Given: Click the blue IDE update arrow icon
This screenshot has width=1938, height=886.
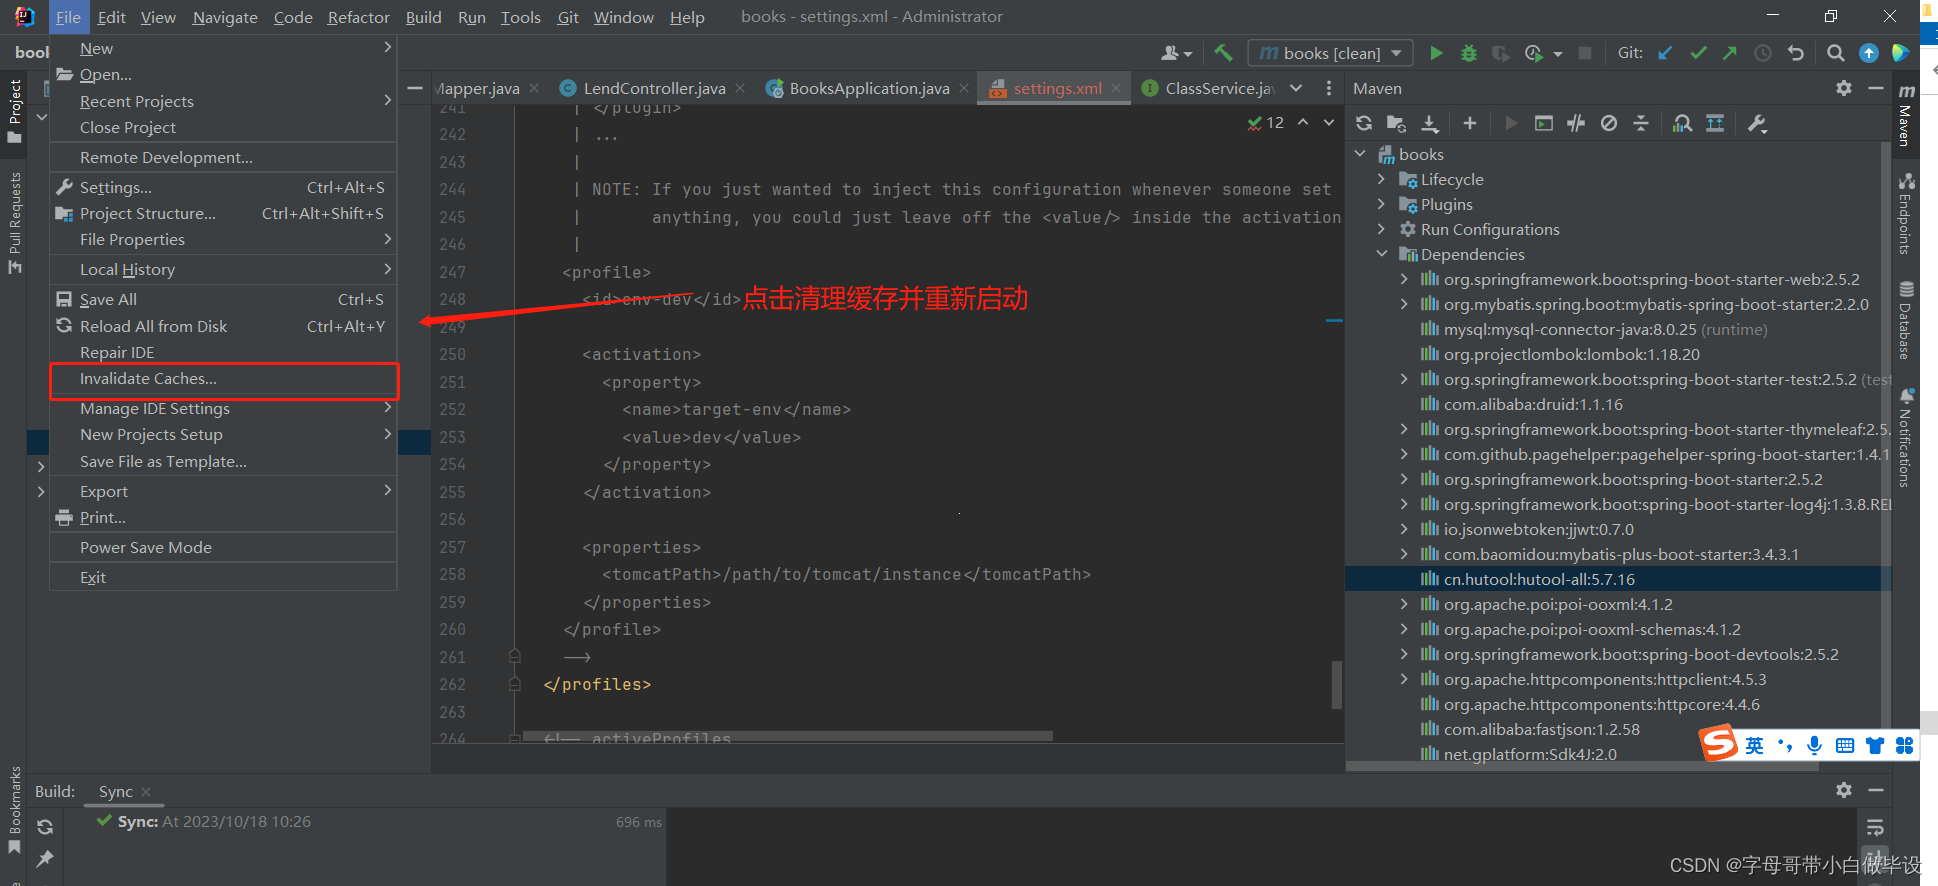Looking at the screenshot, I should [x=1869, y=53].
